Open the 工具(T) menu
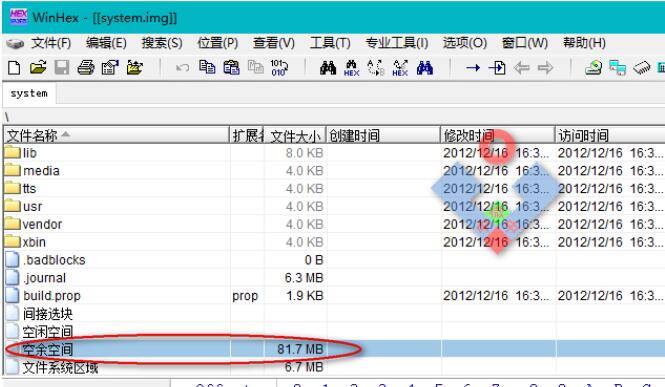This screenshot has width=665, height=387. (330, 43)
